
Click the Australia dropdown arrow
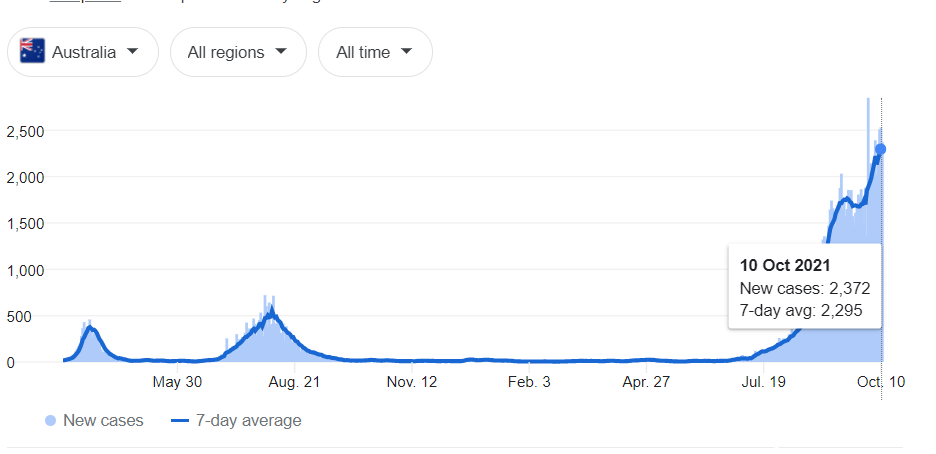point(133,51)
